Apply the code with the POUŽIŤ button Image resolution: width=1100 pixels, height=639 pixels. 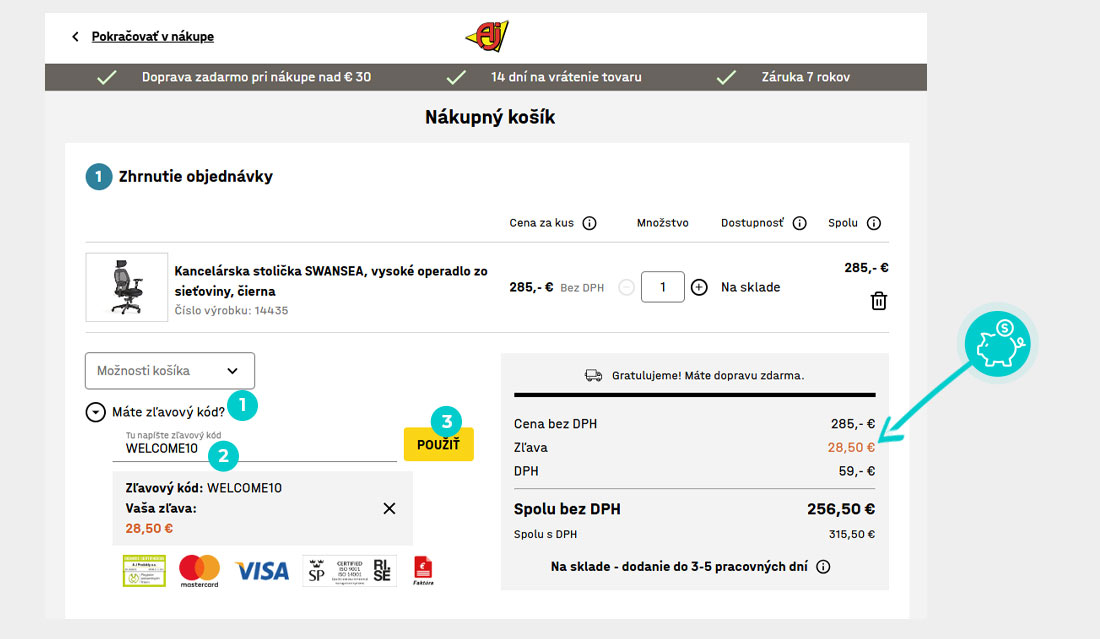pos(438,444)
